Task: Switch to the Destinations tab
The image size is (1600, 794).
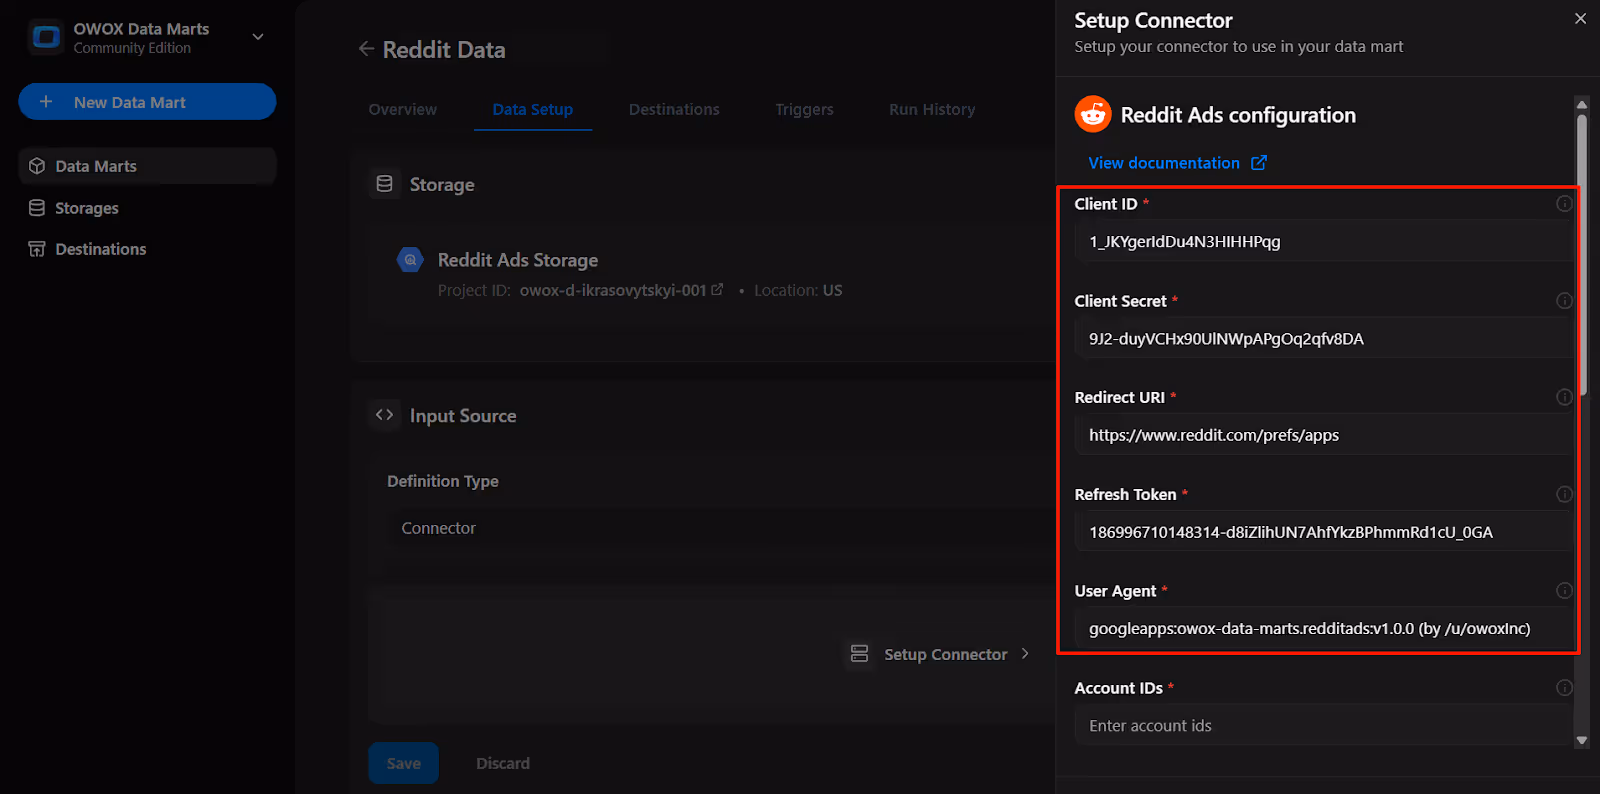Action: coord(674,110)
